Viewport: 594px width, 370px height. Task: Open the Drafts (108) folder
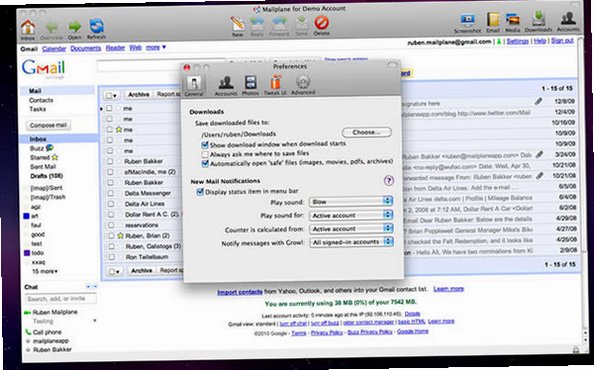[46, 176]
